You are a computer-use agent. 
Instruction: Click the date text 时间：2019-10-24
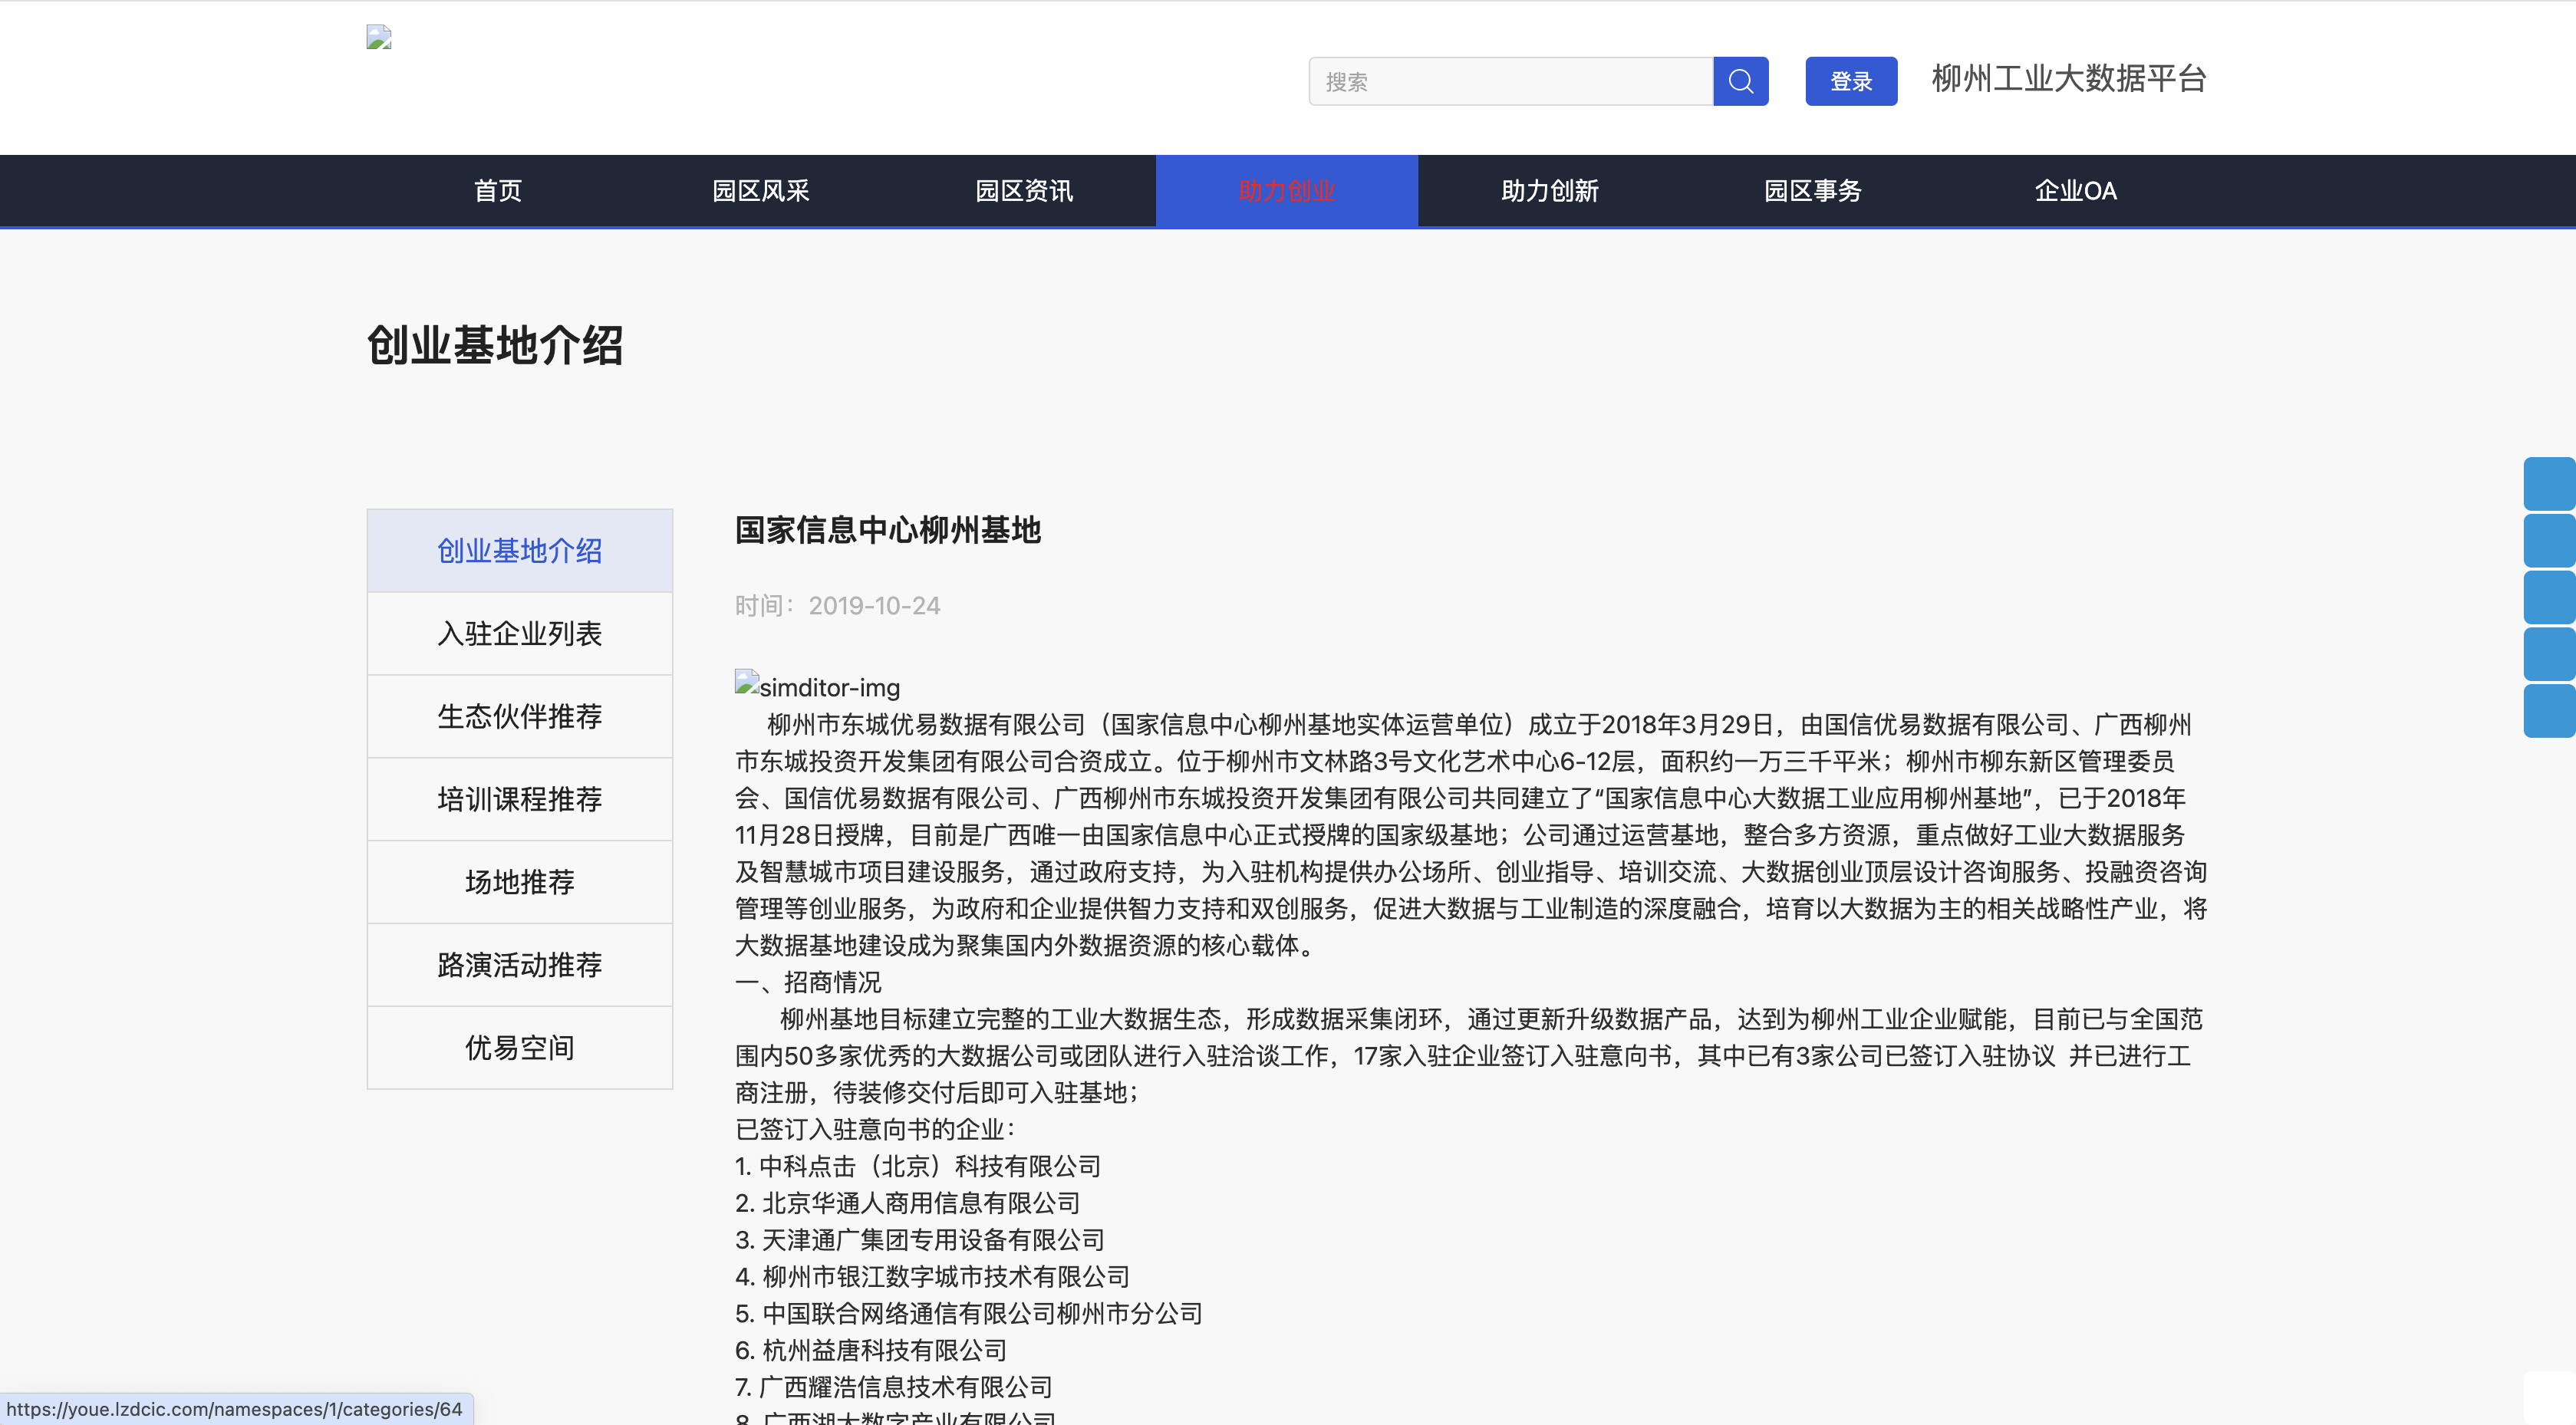838,606
